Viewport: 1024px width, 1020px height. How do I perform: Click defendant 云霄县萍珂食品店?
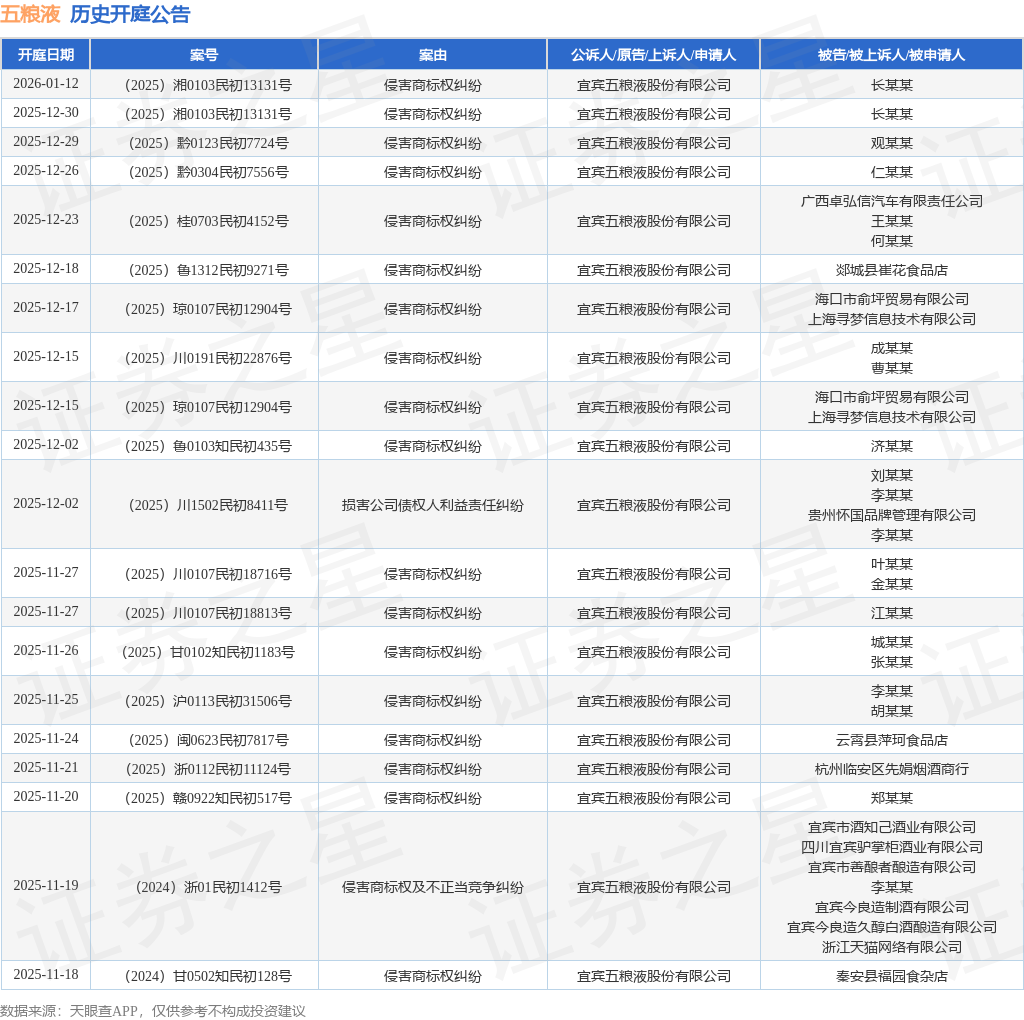point(891,741)
